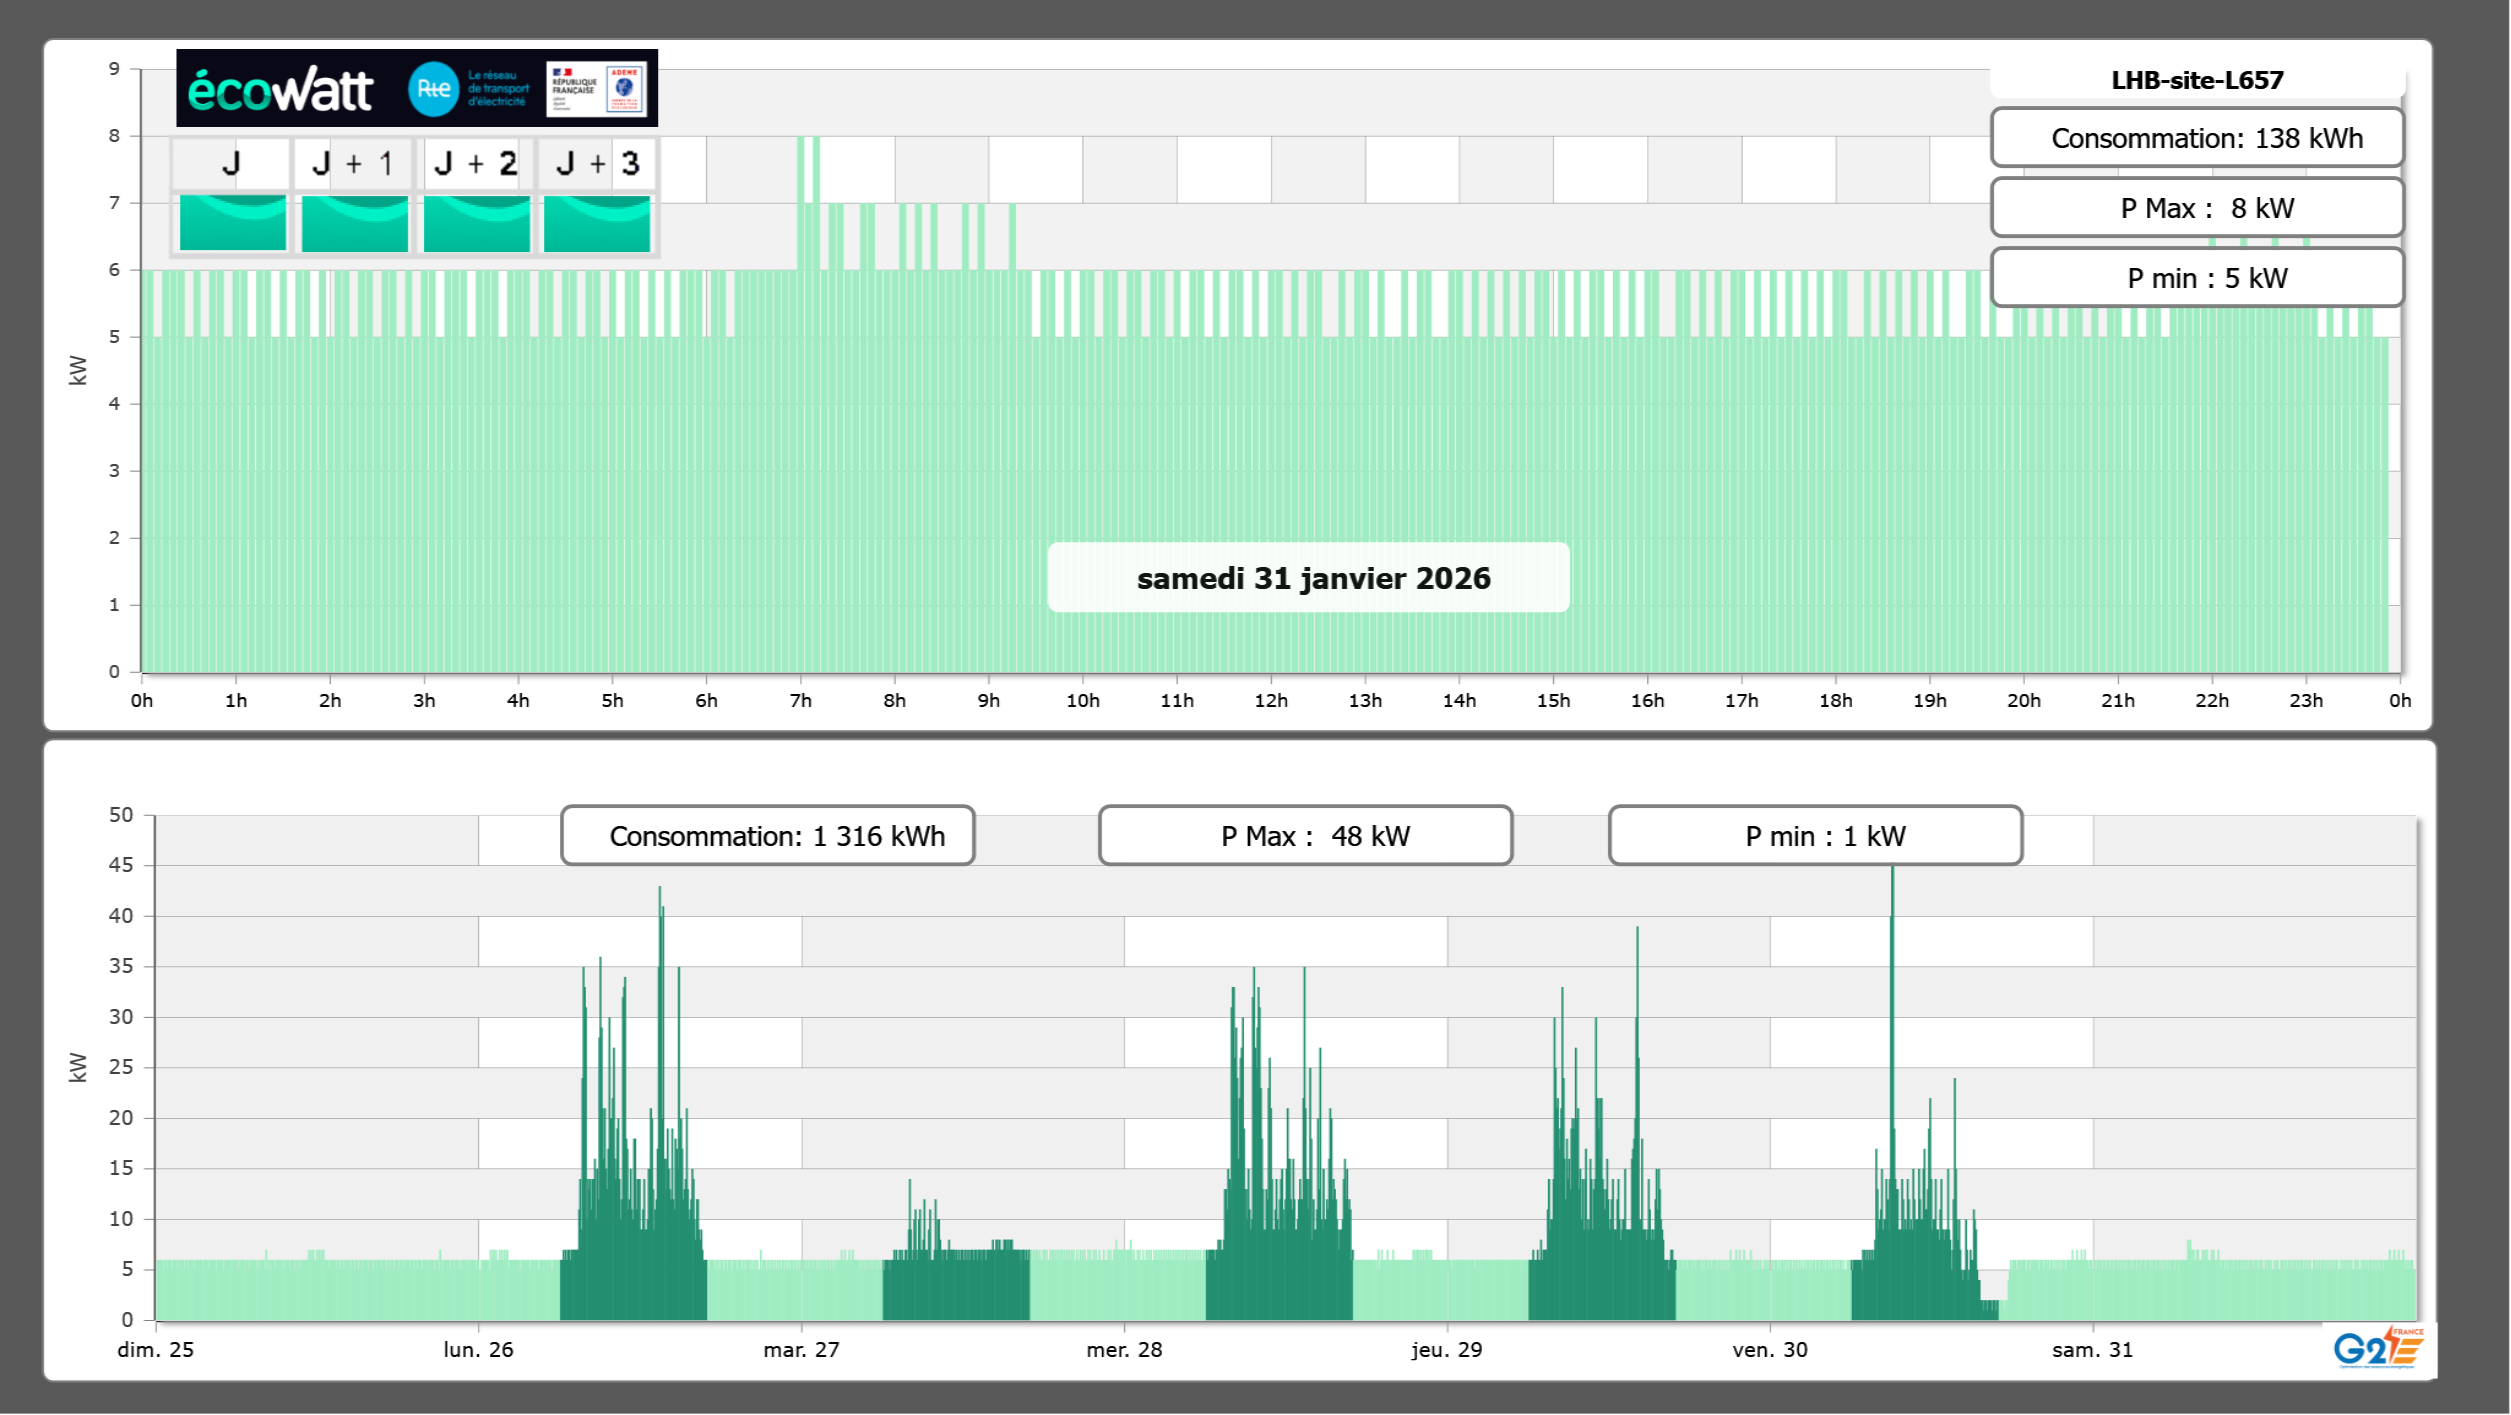
Task: Click the République Française ADEME logo
Action: [597, 89]
